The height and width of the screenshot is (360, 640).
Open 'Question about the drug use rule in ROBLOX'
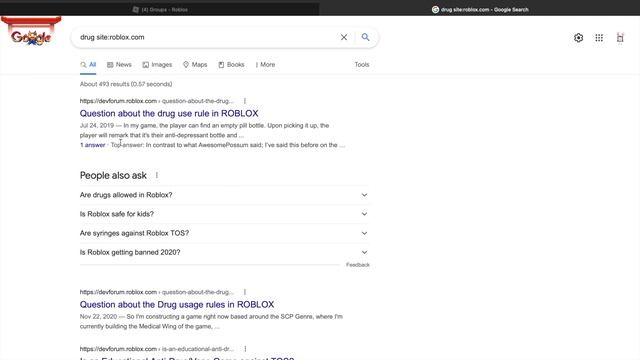pos(169,113)
